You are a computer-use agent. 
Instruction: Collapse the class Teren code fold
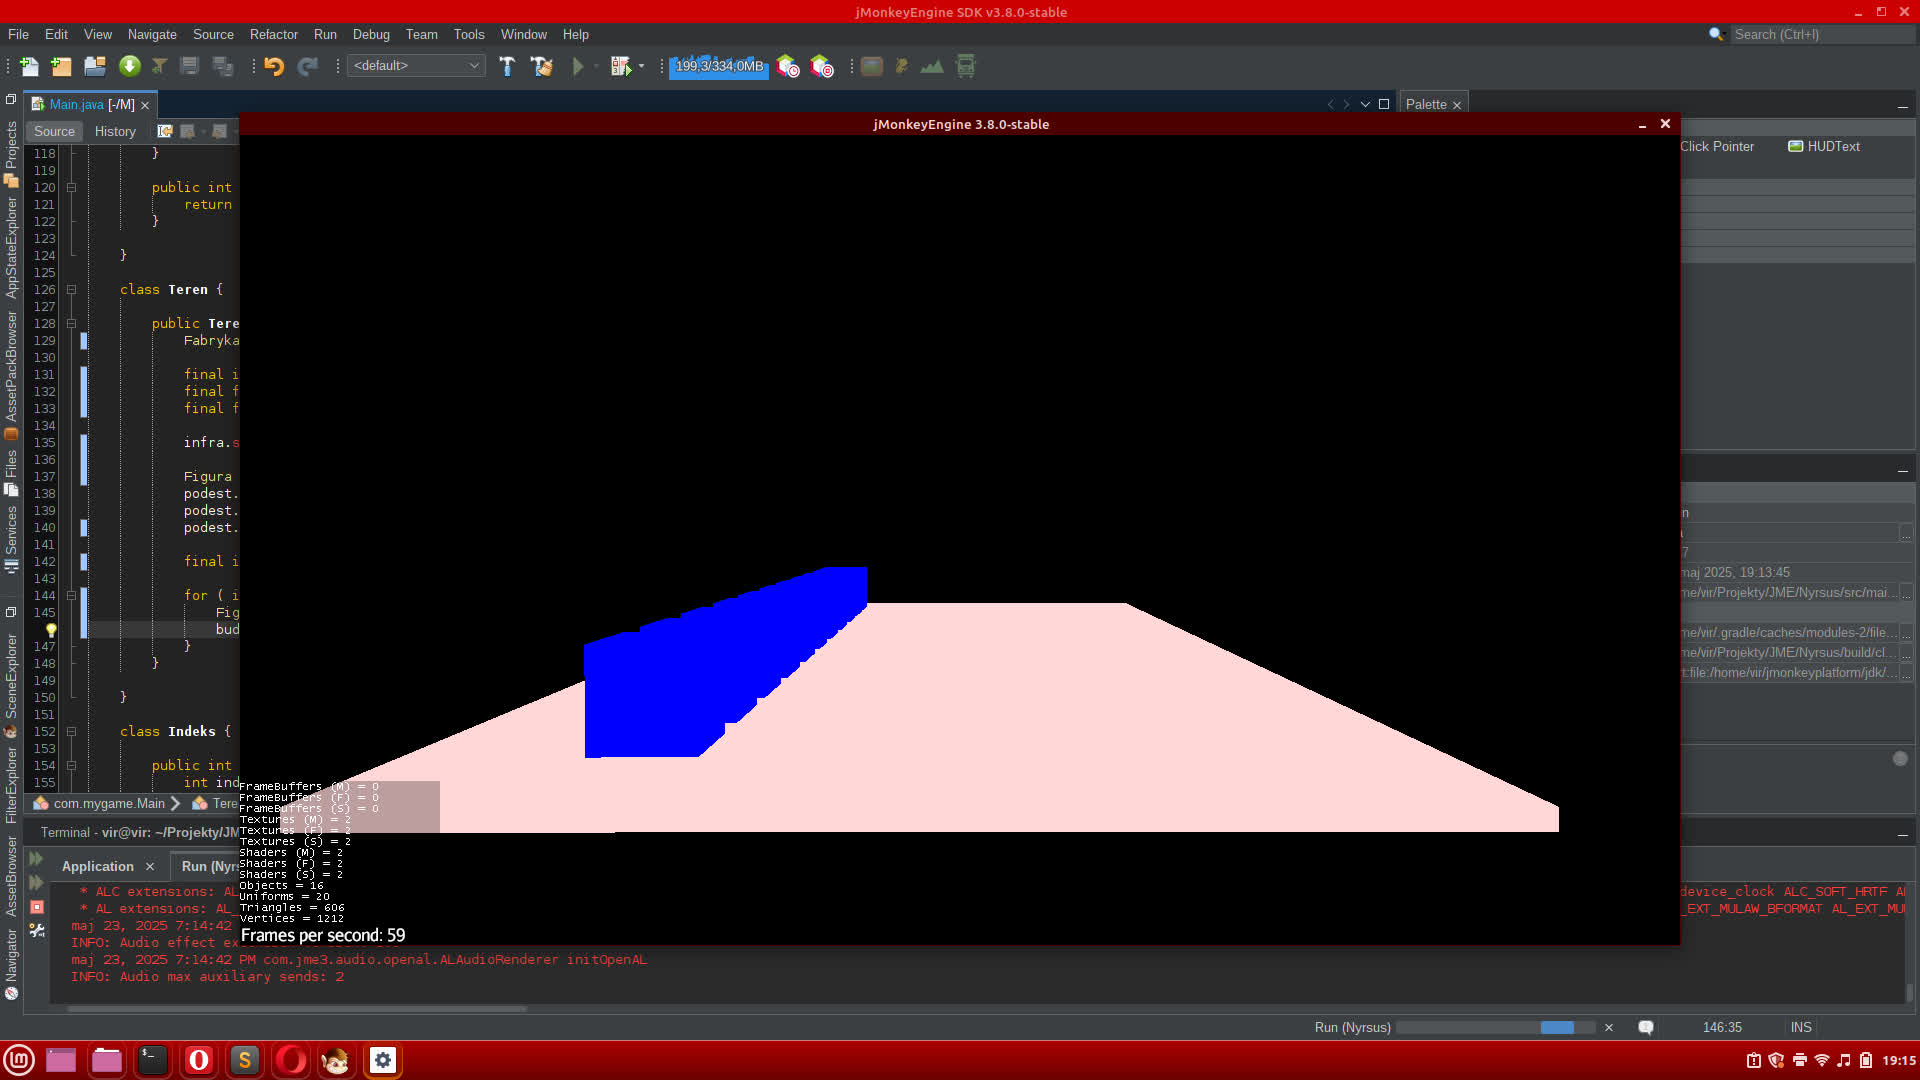coord(71,290)
